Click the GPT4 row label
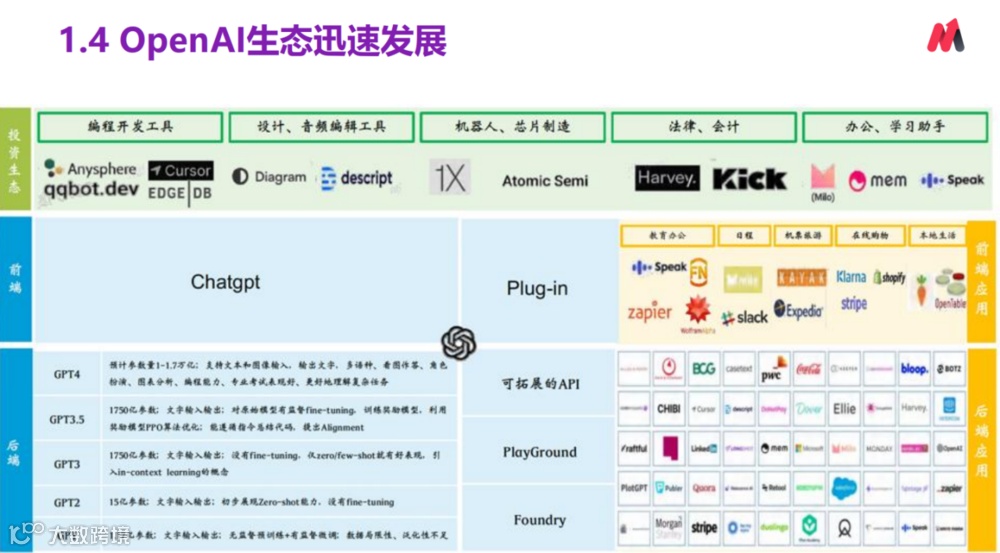Image resolution: width=1000 pixels, height=553 pixels. point(67,374)
